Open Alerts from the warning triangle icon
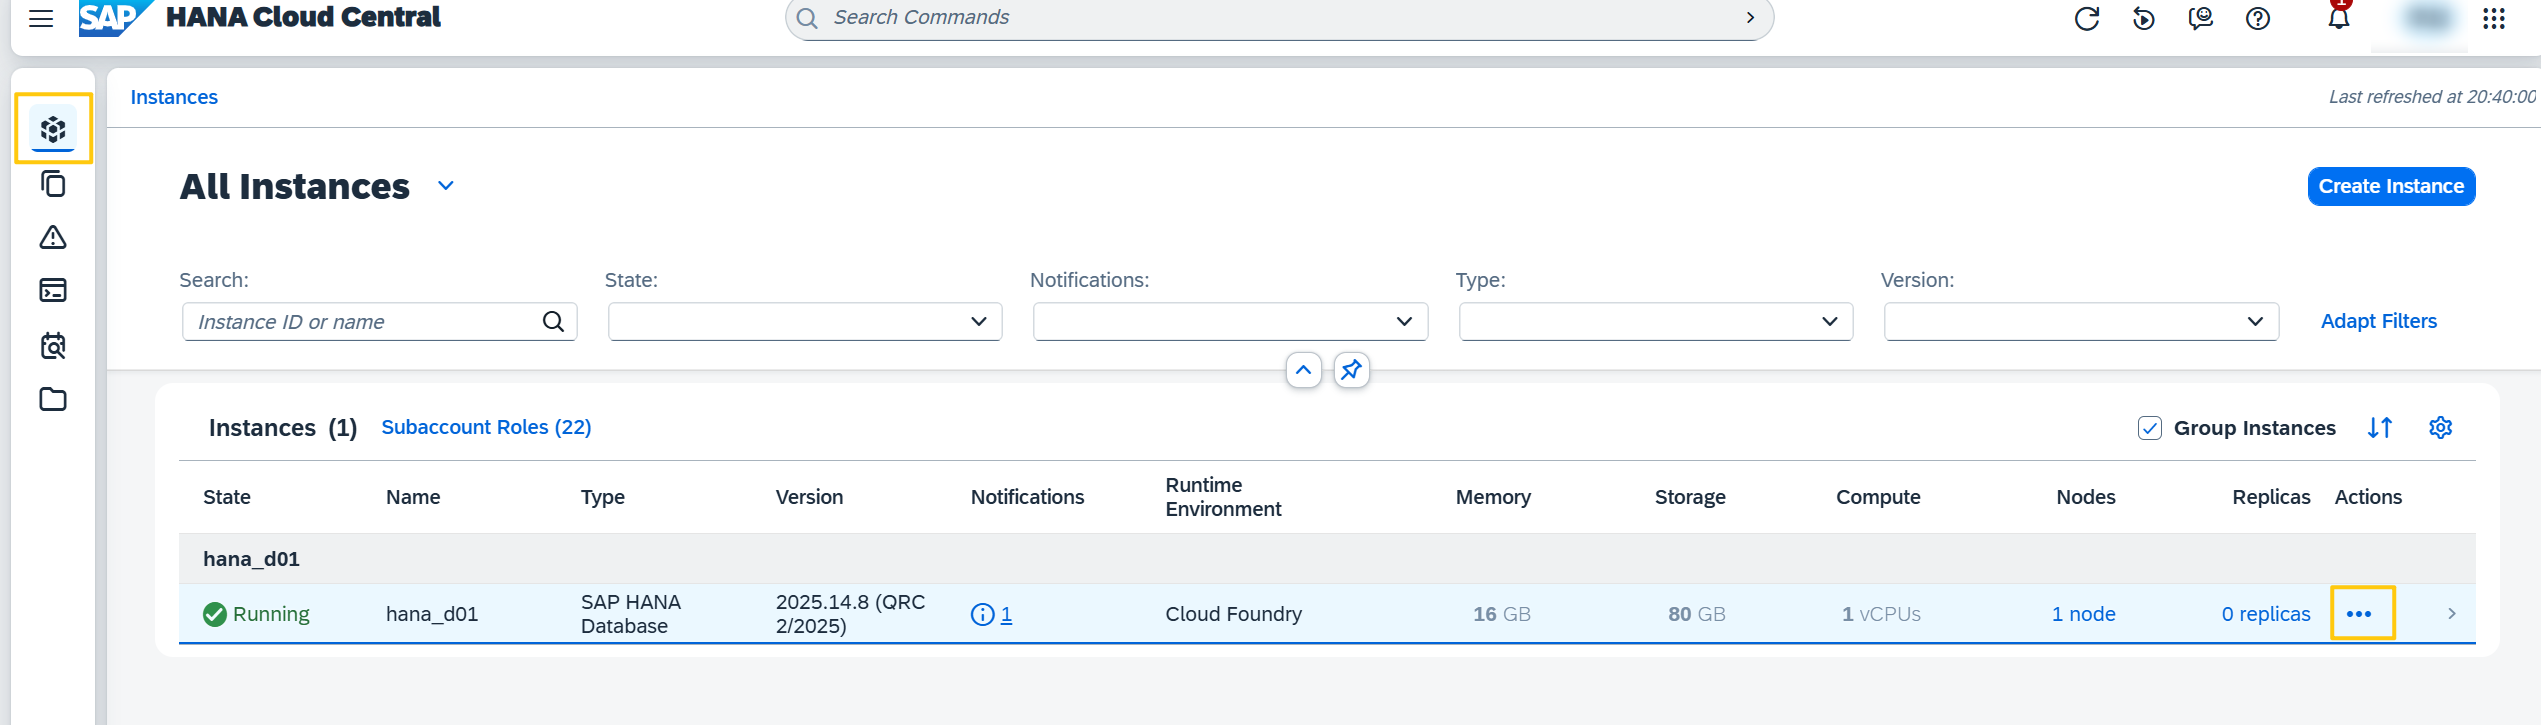The width and height of the screenshot is (2541, 725). [x=53, y=237]
